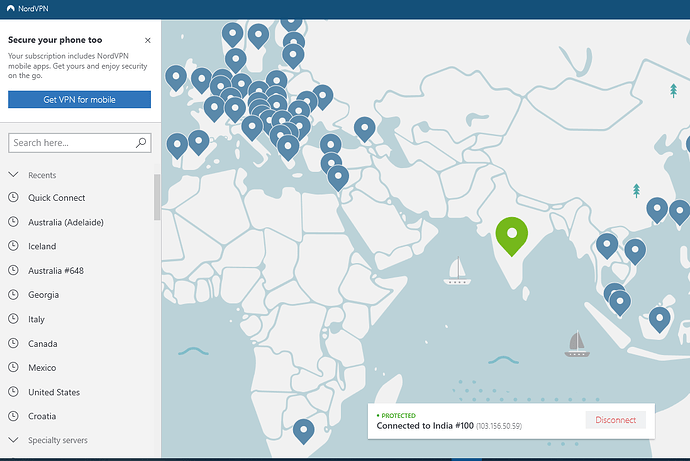Select Croatia from recents
690x461 pixels.
pos(42,416)
